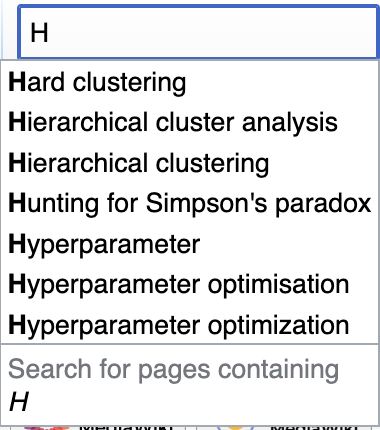Choose Hyperparameter optimisation with British spelling
Viewport: 380px width, 430px height.
click(190, 284)
